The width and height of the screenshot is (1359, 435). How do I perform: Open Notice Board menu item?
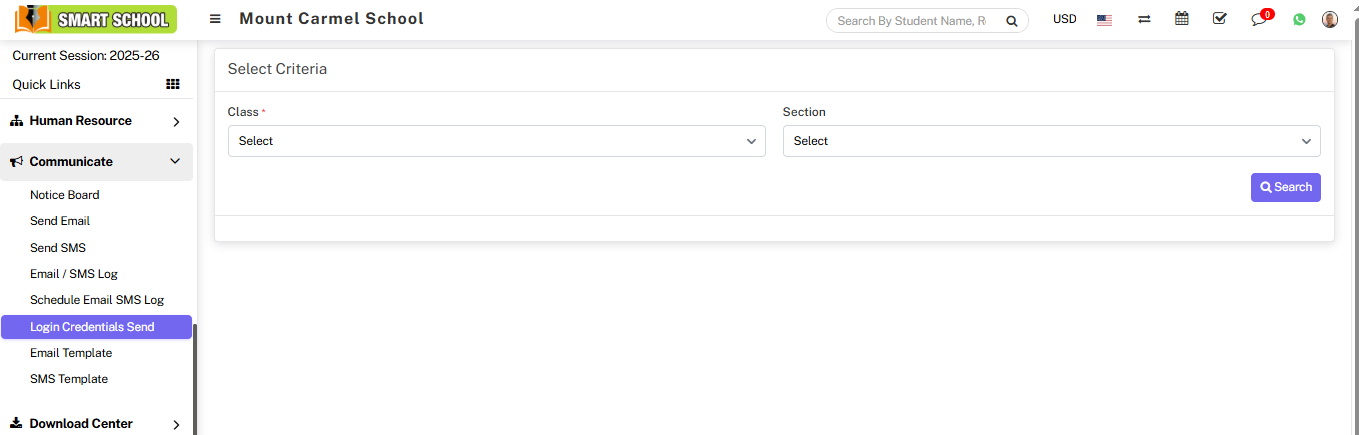64,195
